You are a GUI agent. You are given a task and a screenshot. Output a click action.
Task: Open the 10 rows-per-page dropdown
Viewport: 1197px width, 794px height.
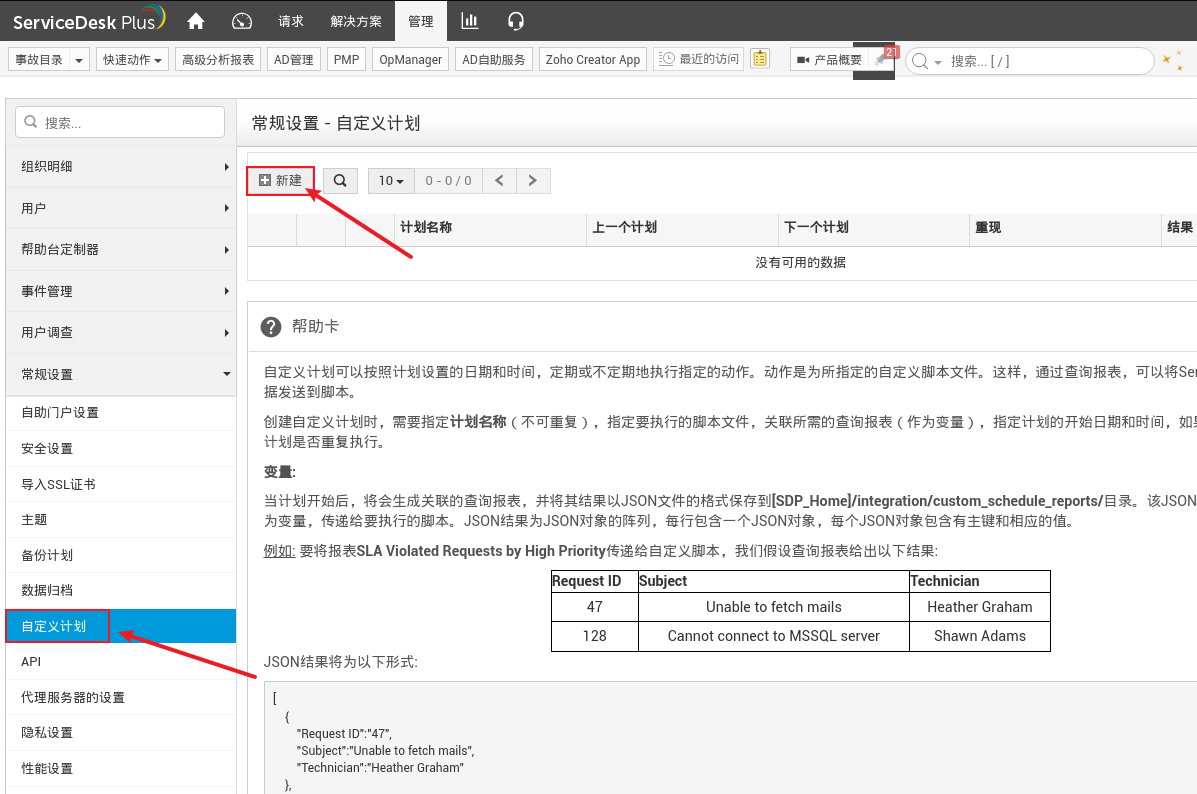click(391, 181)
